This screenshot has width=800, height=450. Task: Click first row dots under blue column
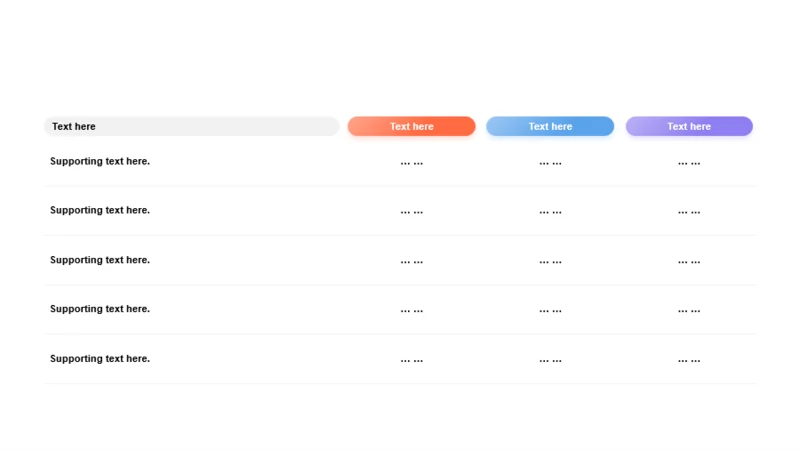point(551,164)
